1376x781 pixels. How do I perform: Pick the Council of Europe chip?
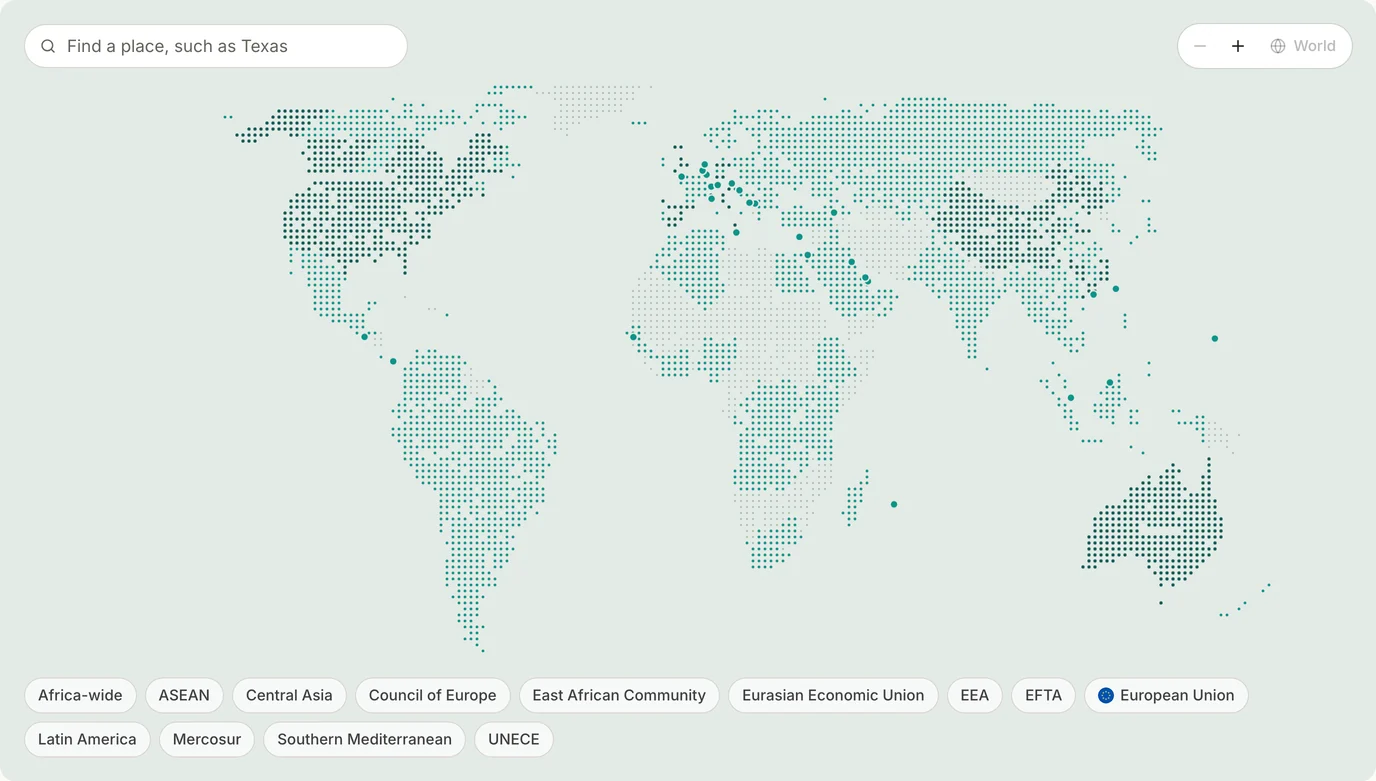432,695
